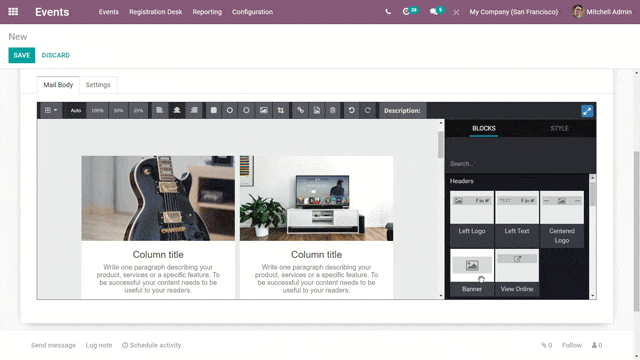Toggle image size 50%
Screen dimensions: 640x360
click(118, 110)
